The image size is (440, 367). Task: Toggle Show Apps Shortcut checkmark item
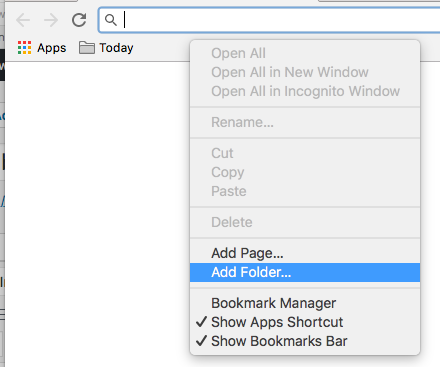pyautogui.click(x=305, y=322)
